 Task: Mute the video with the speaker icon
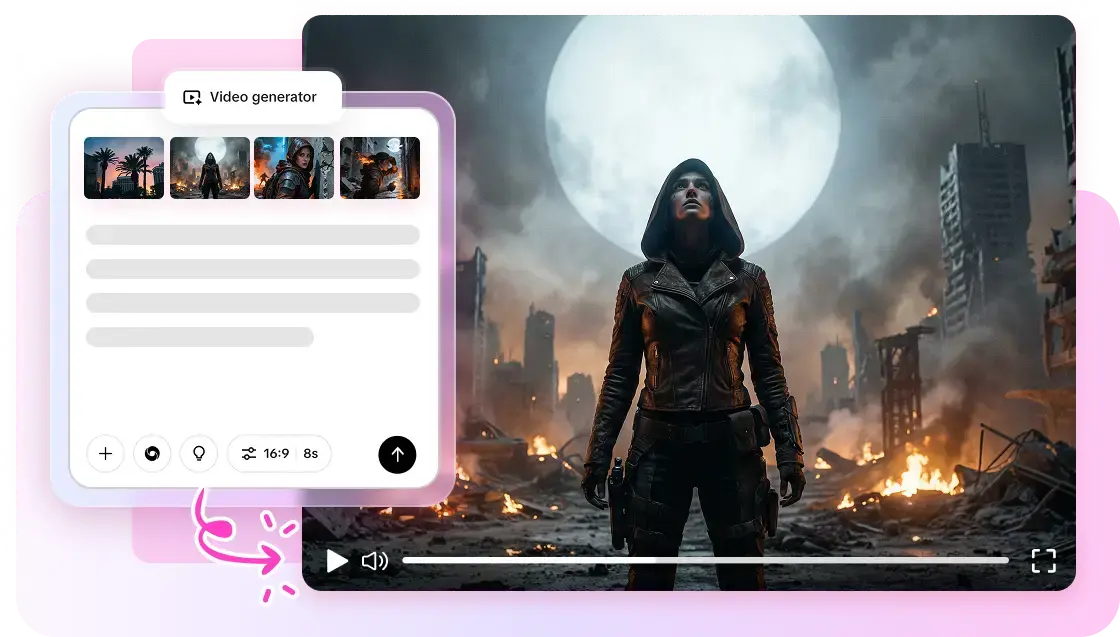pyautogui.click(x=374, y=561)
